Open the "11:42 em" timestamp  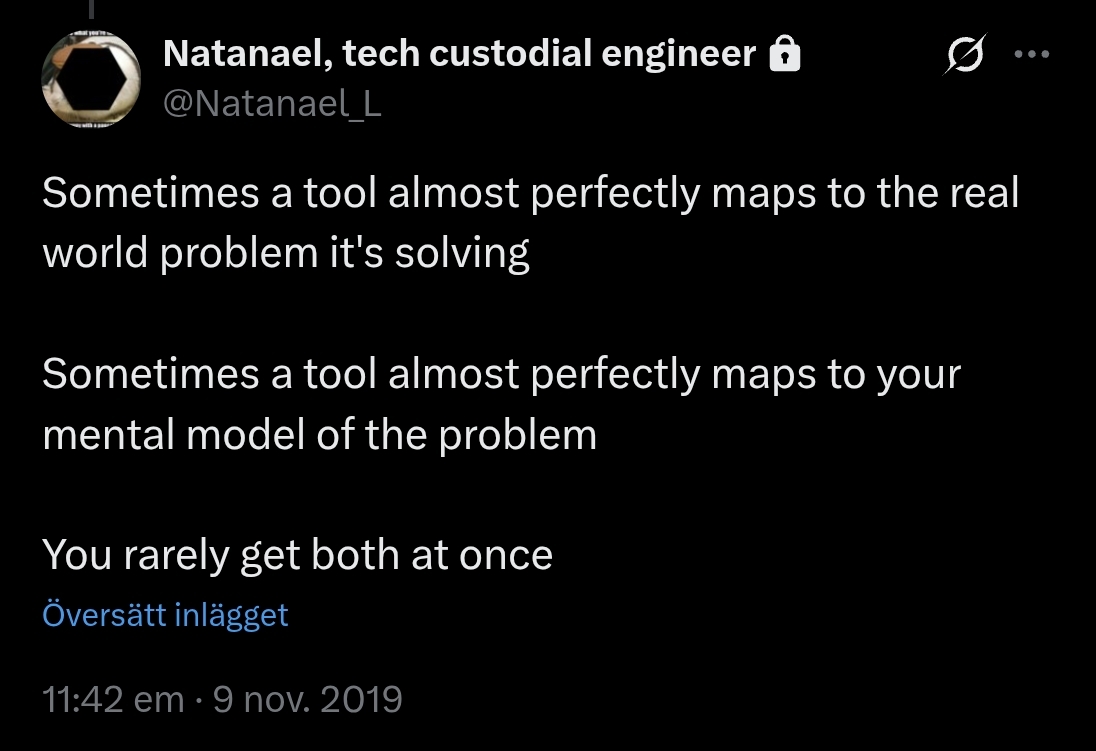coord(113,699)
